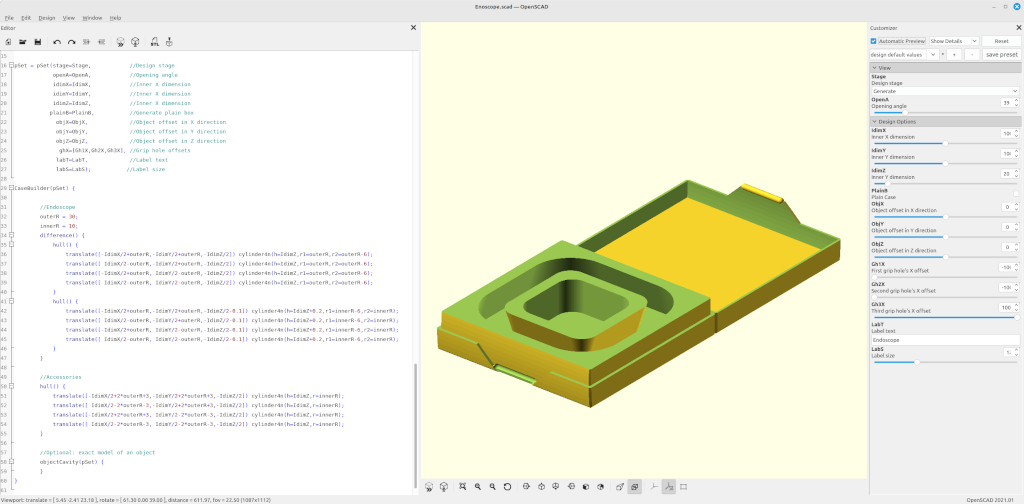
Task: Toggle Show Scale Markers icon
Action: (x=669, y=486)
